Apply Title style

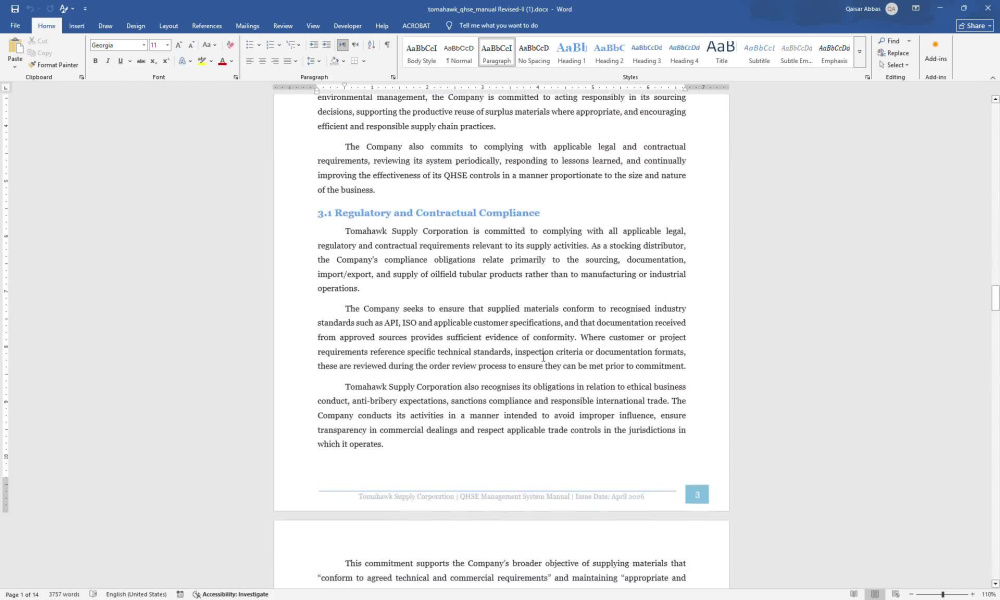pyautogui.click(x=721, y=52)
